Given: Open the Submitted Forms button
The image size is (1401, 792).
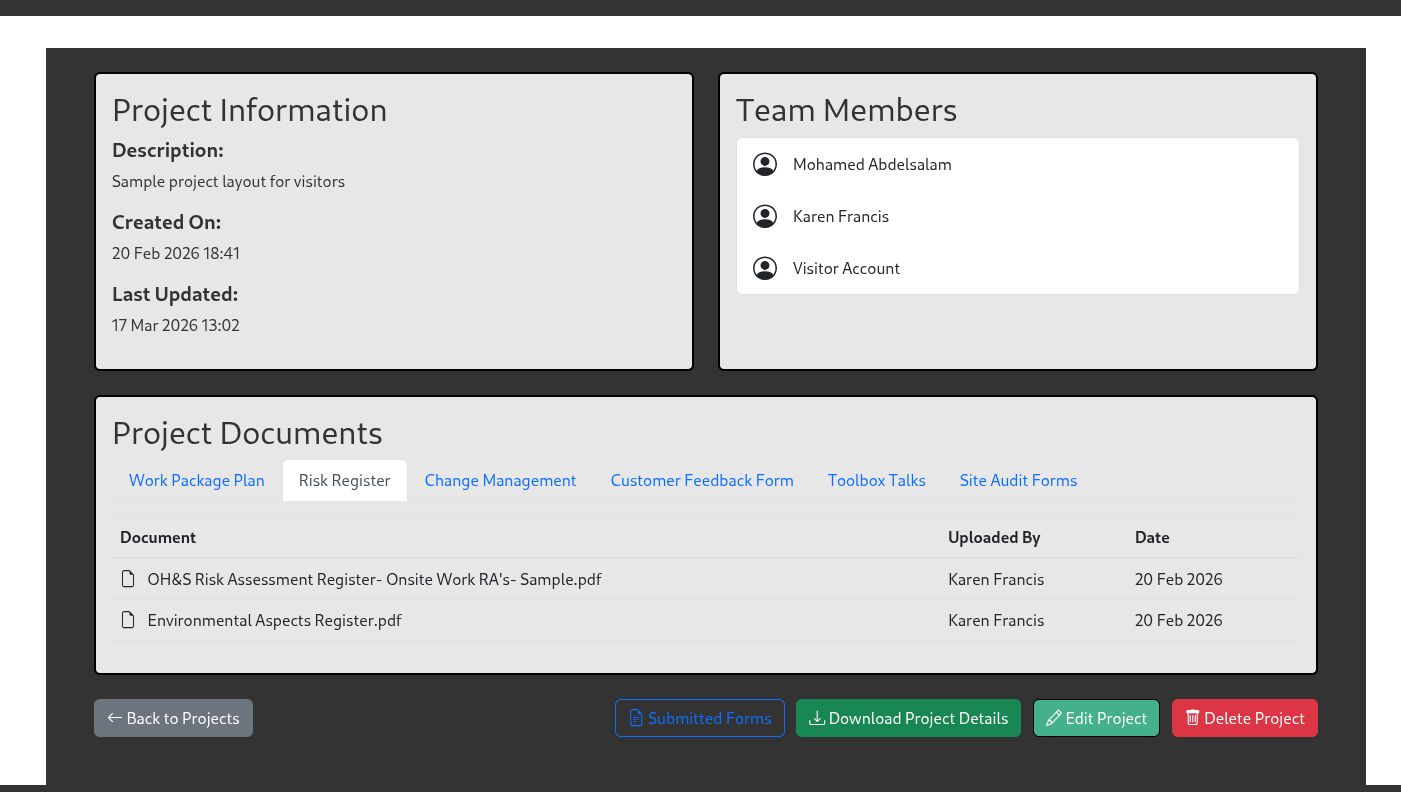Looking at the screenshot, I should (700, 718).
